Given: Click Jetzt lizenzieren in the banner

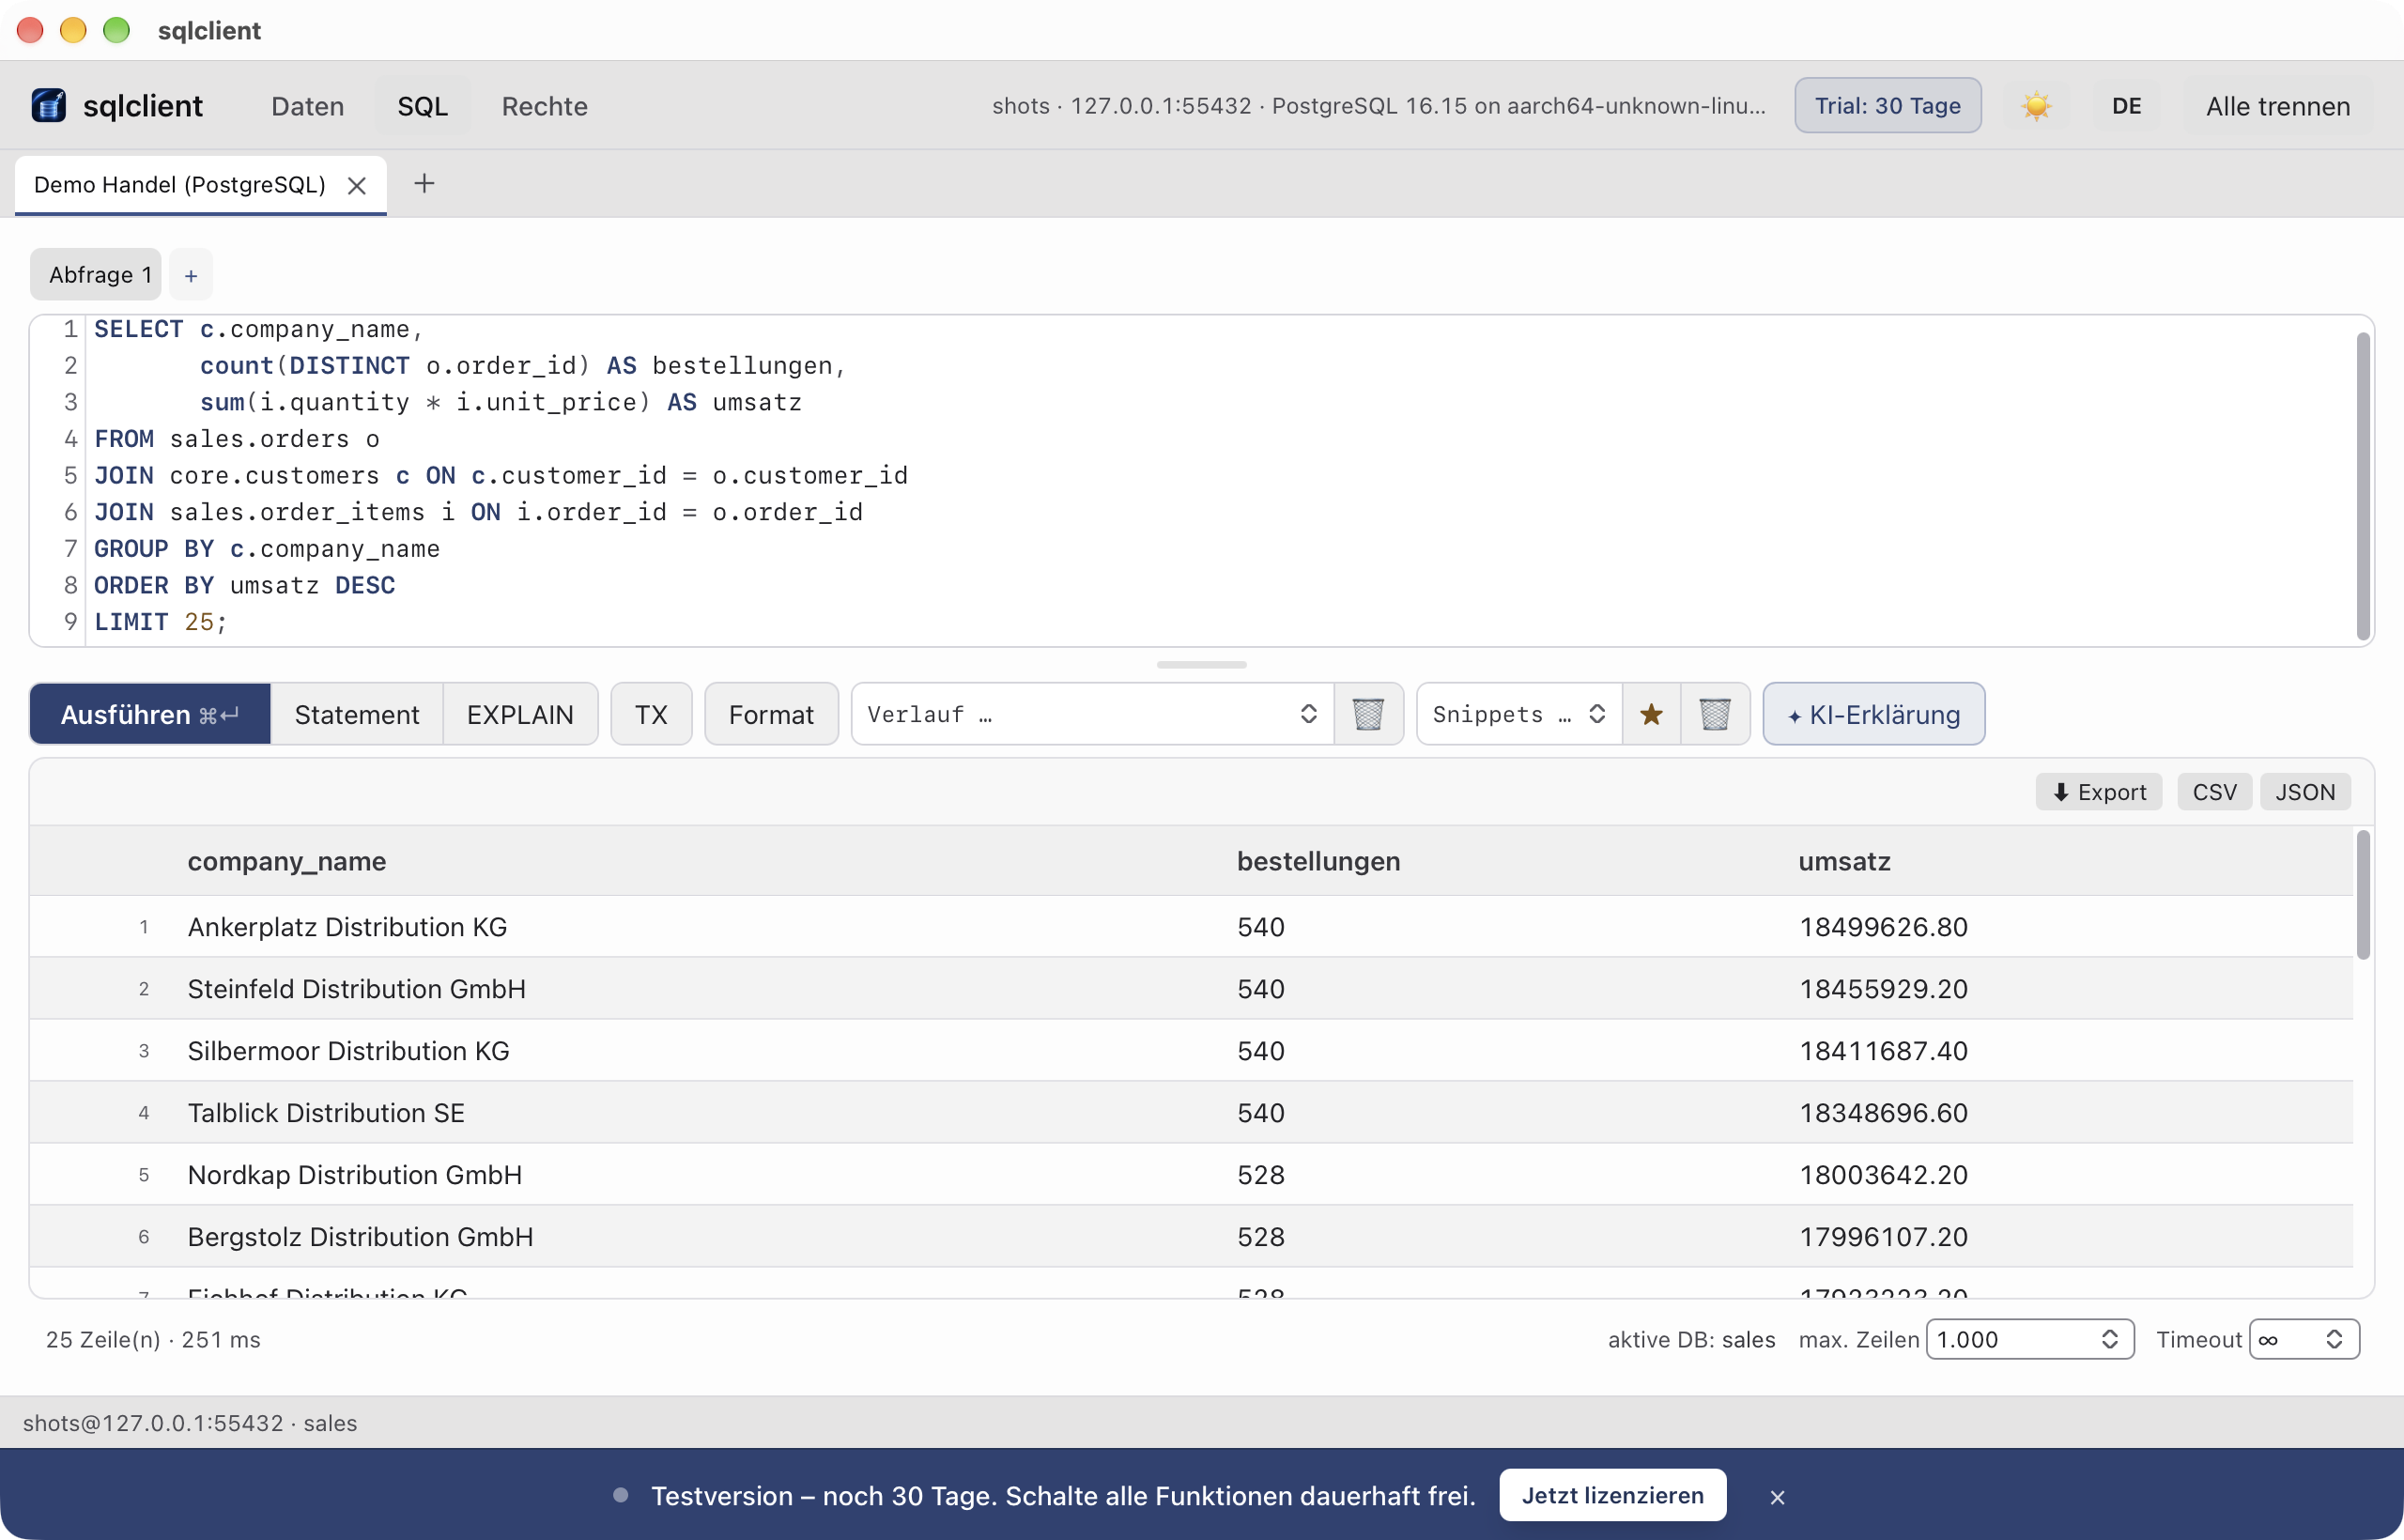Looking at the screenshot, I should [1612, 1495].
